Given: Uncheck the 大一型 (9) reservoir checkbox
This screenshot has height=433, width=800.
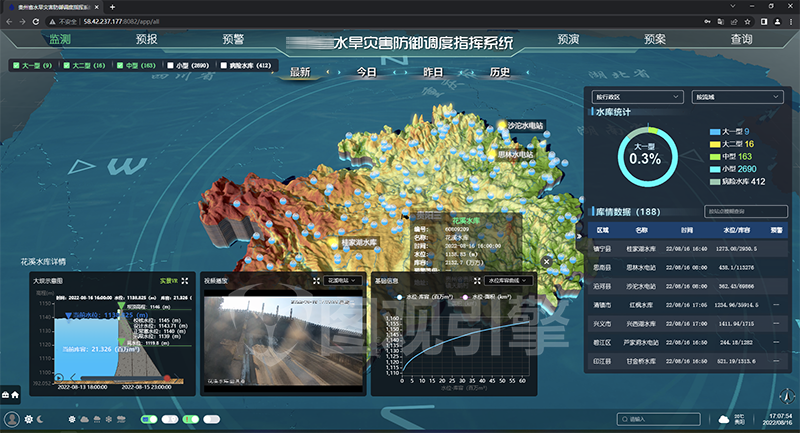Looking at the screenshot, I should (16, 65).
